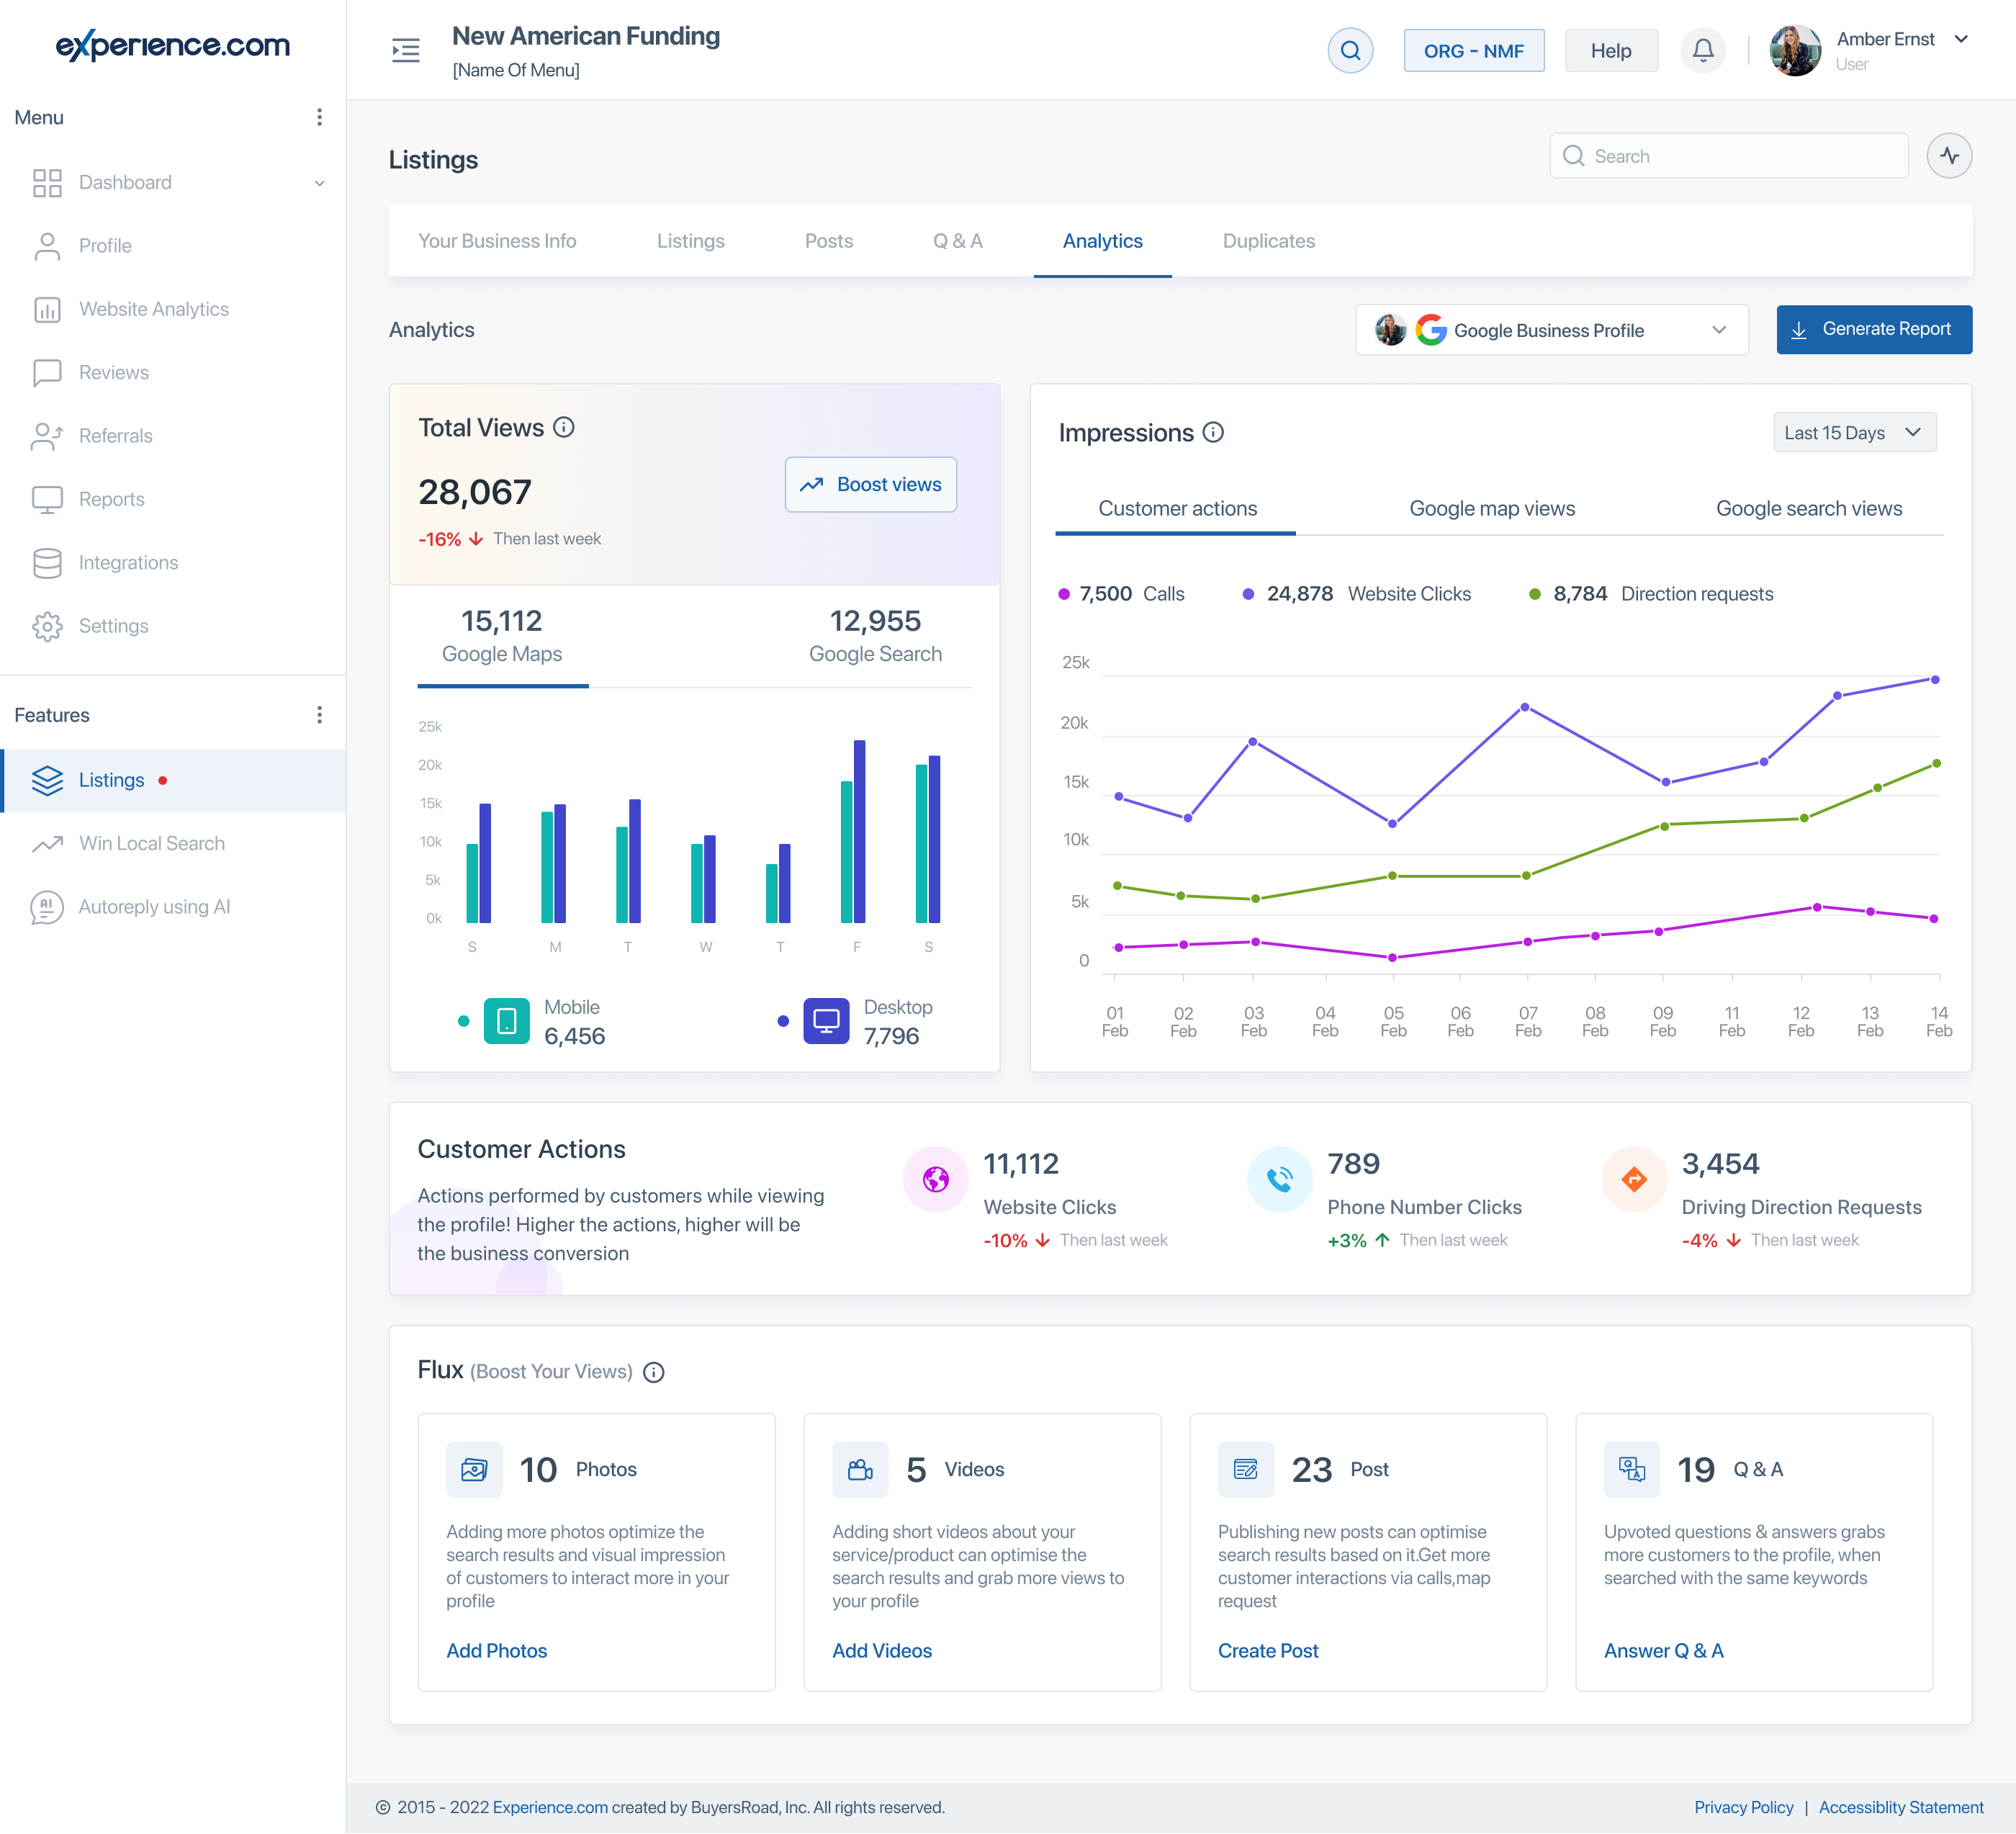Open Last 15 Days dropdown
This screenshot has width=2016, height=1834.
click(1853, 433)
